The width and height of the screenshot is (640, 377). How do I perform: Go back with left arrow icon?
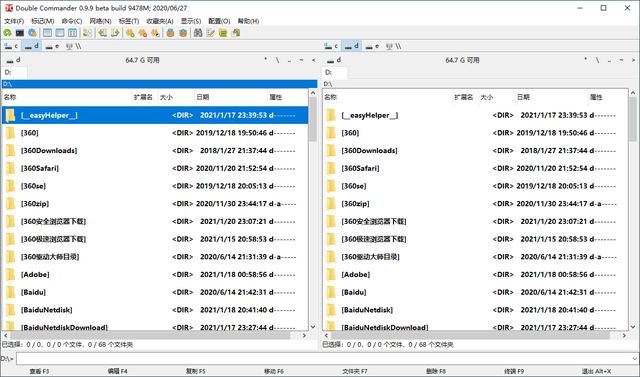[102, 33]
